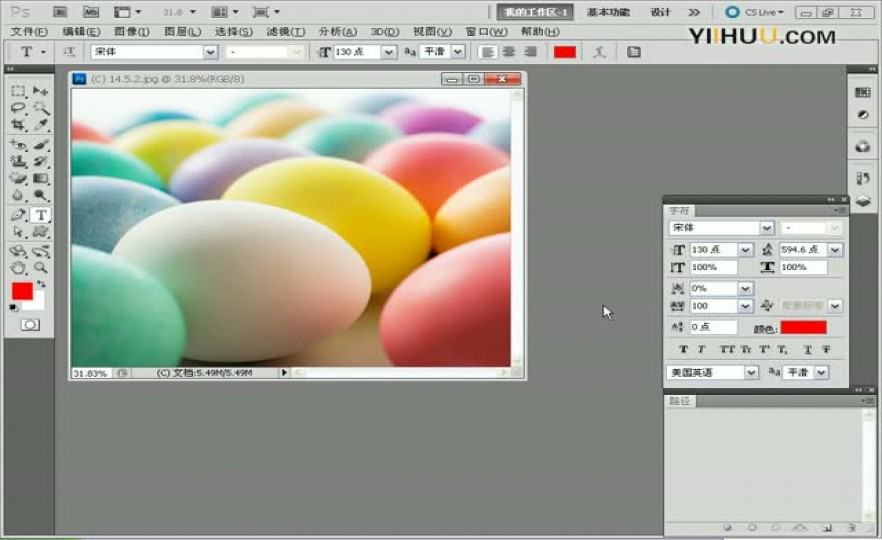Select the Move tool
882x540 pixels.
point(40,91)
